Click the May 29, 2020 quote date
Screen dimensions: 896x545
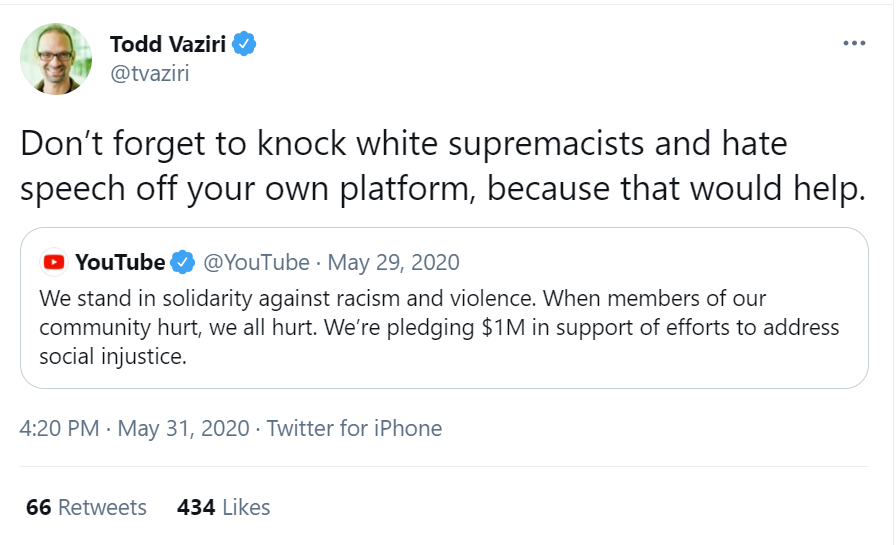pos(394,263)
